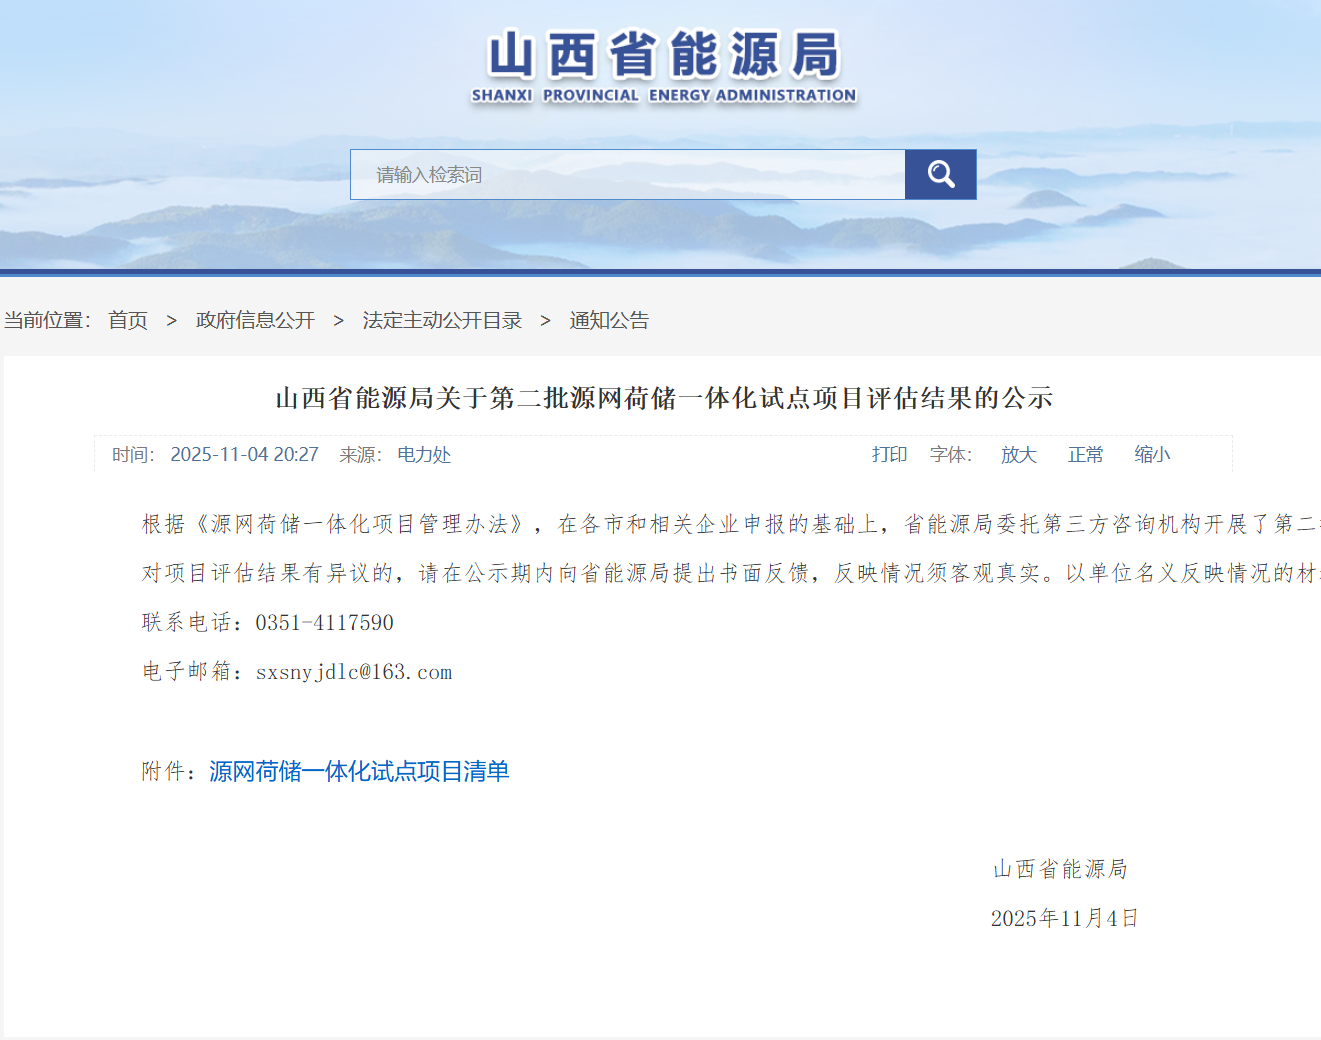
Task: Click 打印 to print the article
Action: point(889,455)
